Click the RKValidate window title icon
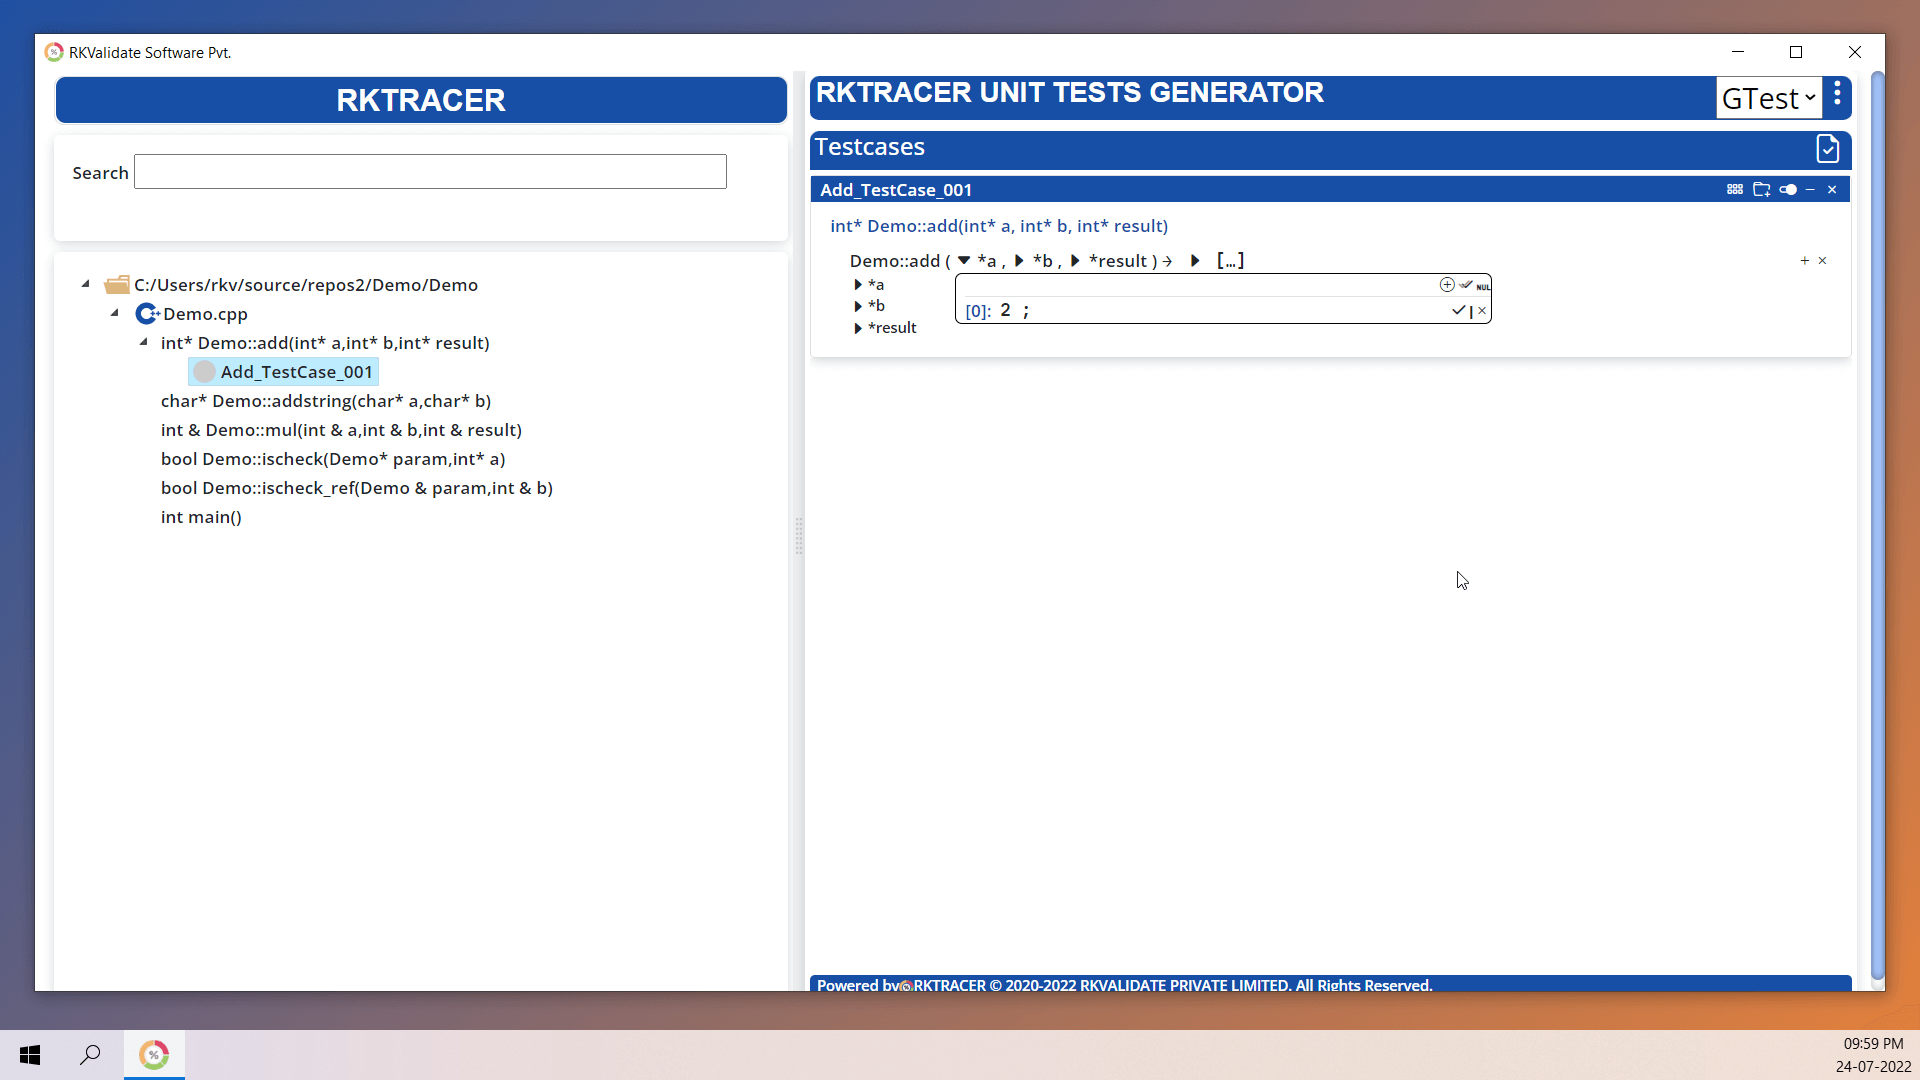This screenshot has height=1080, width=1920. coord(54,52)
